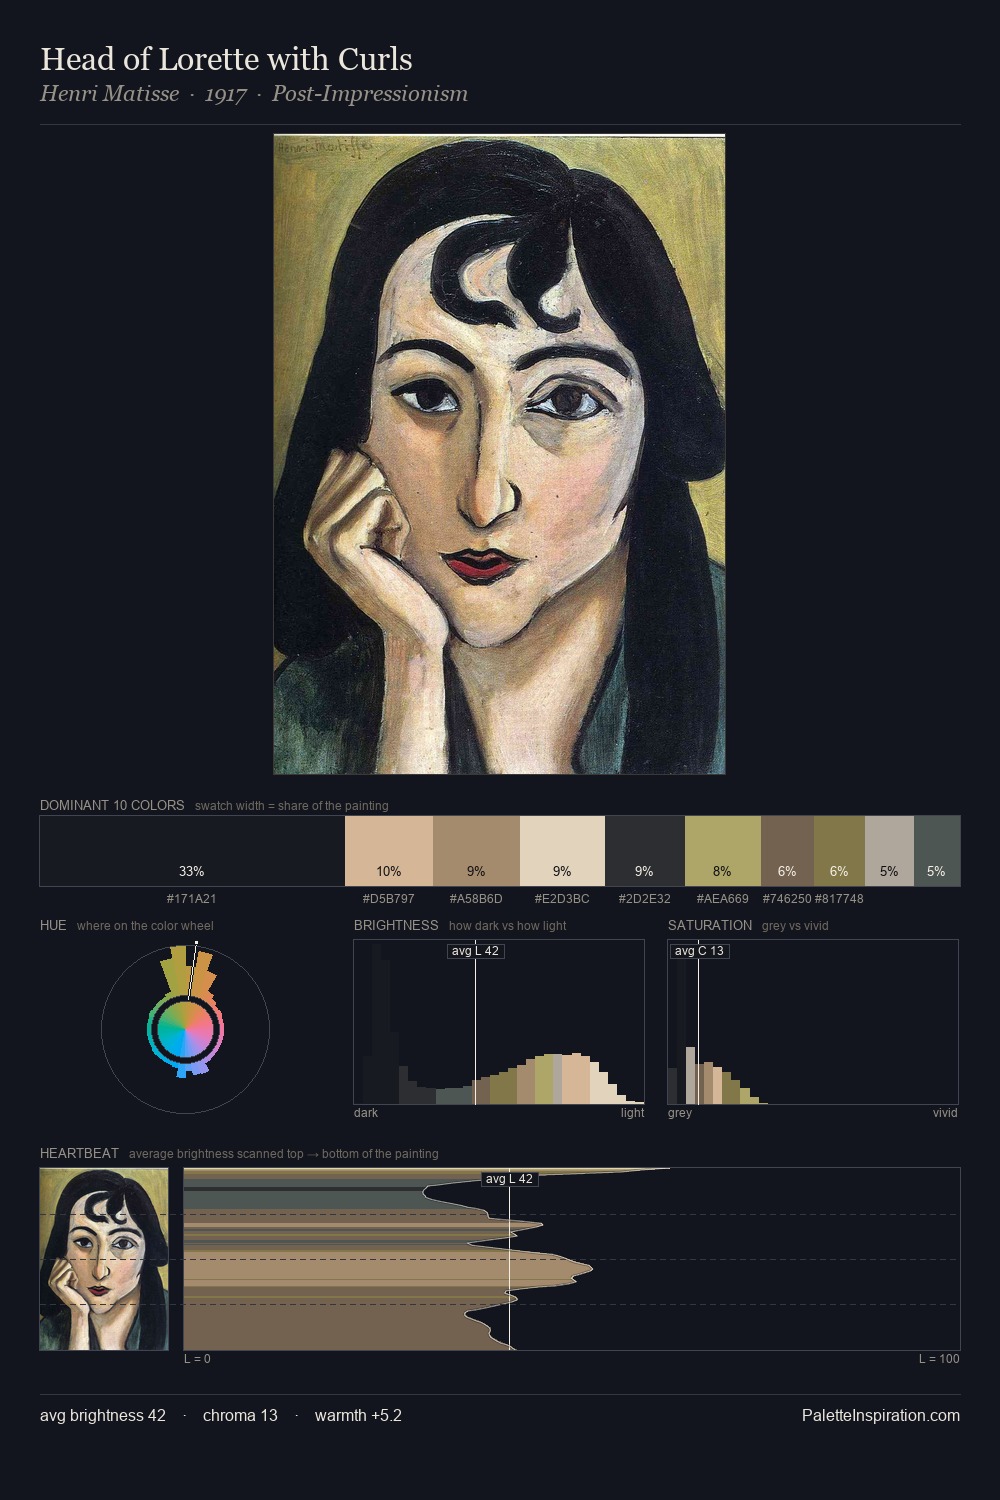Screen dimensions: 1000x1500
Task: Select the 10% peach swatch #D5B797
Action: tap(389, 851)
